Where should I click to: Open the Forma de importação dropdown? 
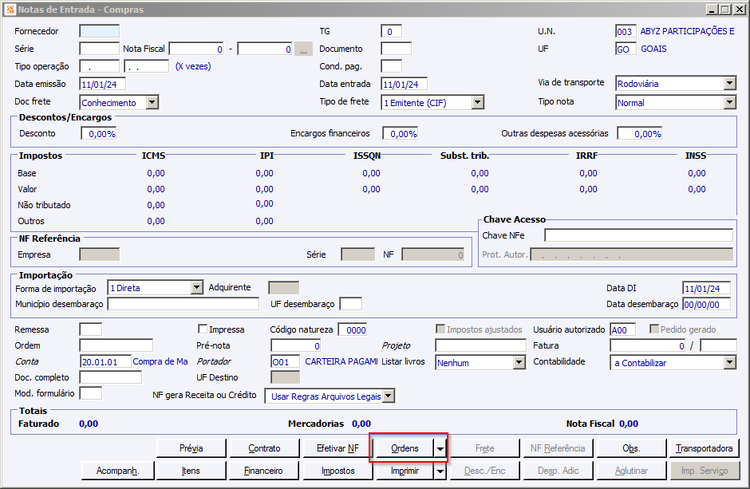coord(197,288)
